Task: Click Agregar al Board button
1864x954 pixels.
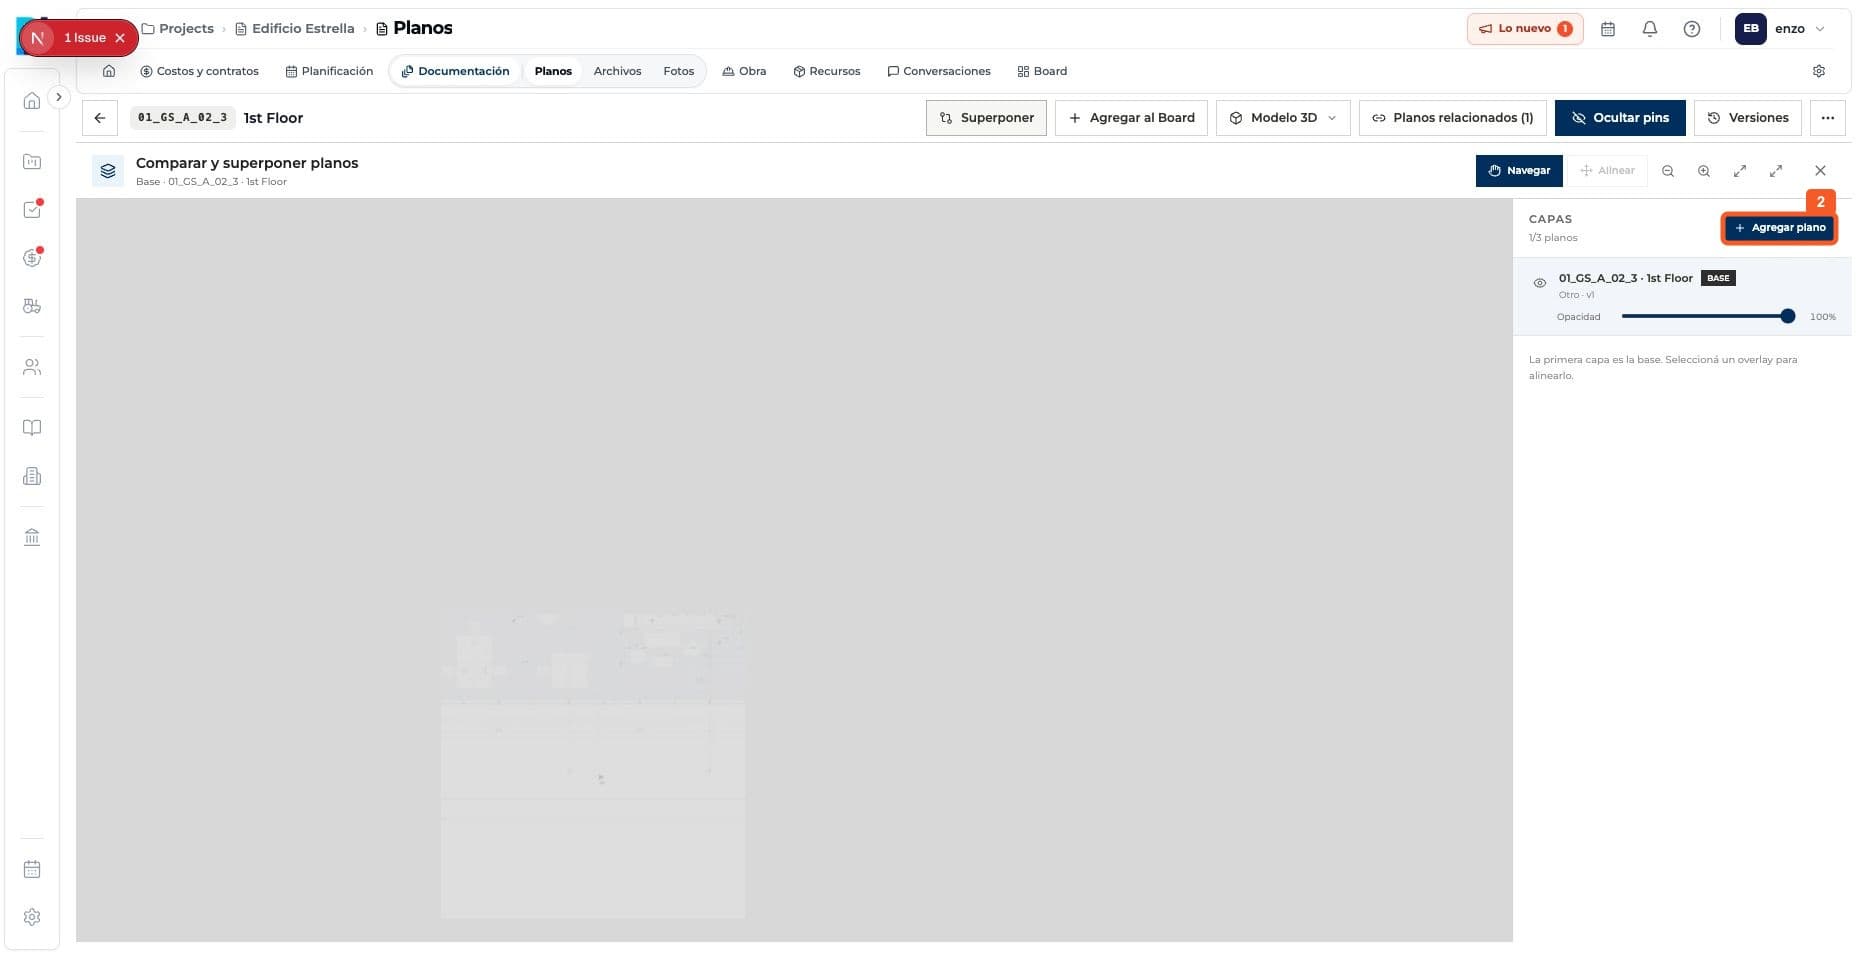Action: click(1131, 118)
